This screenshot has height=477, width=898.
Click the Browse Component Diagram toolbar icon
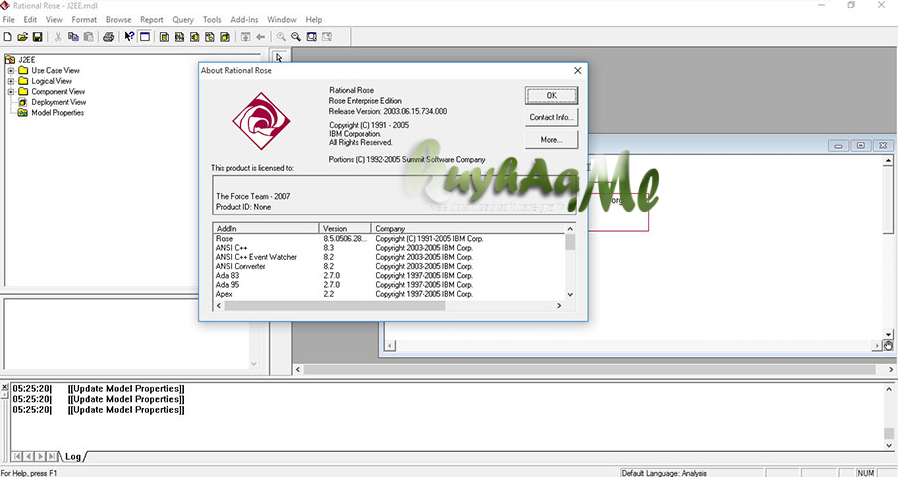(x=195, y=37)
